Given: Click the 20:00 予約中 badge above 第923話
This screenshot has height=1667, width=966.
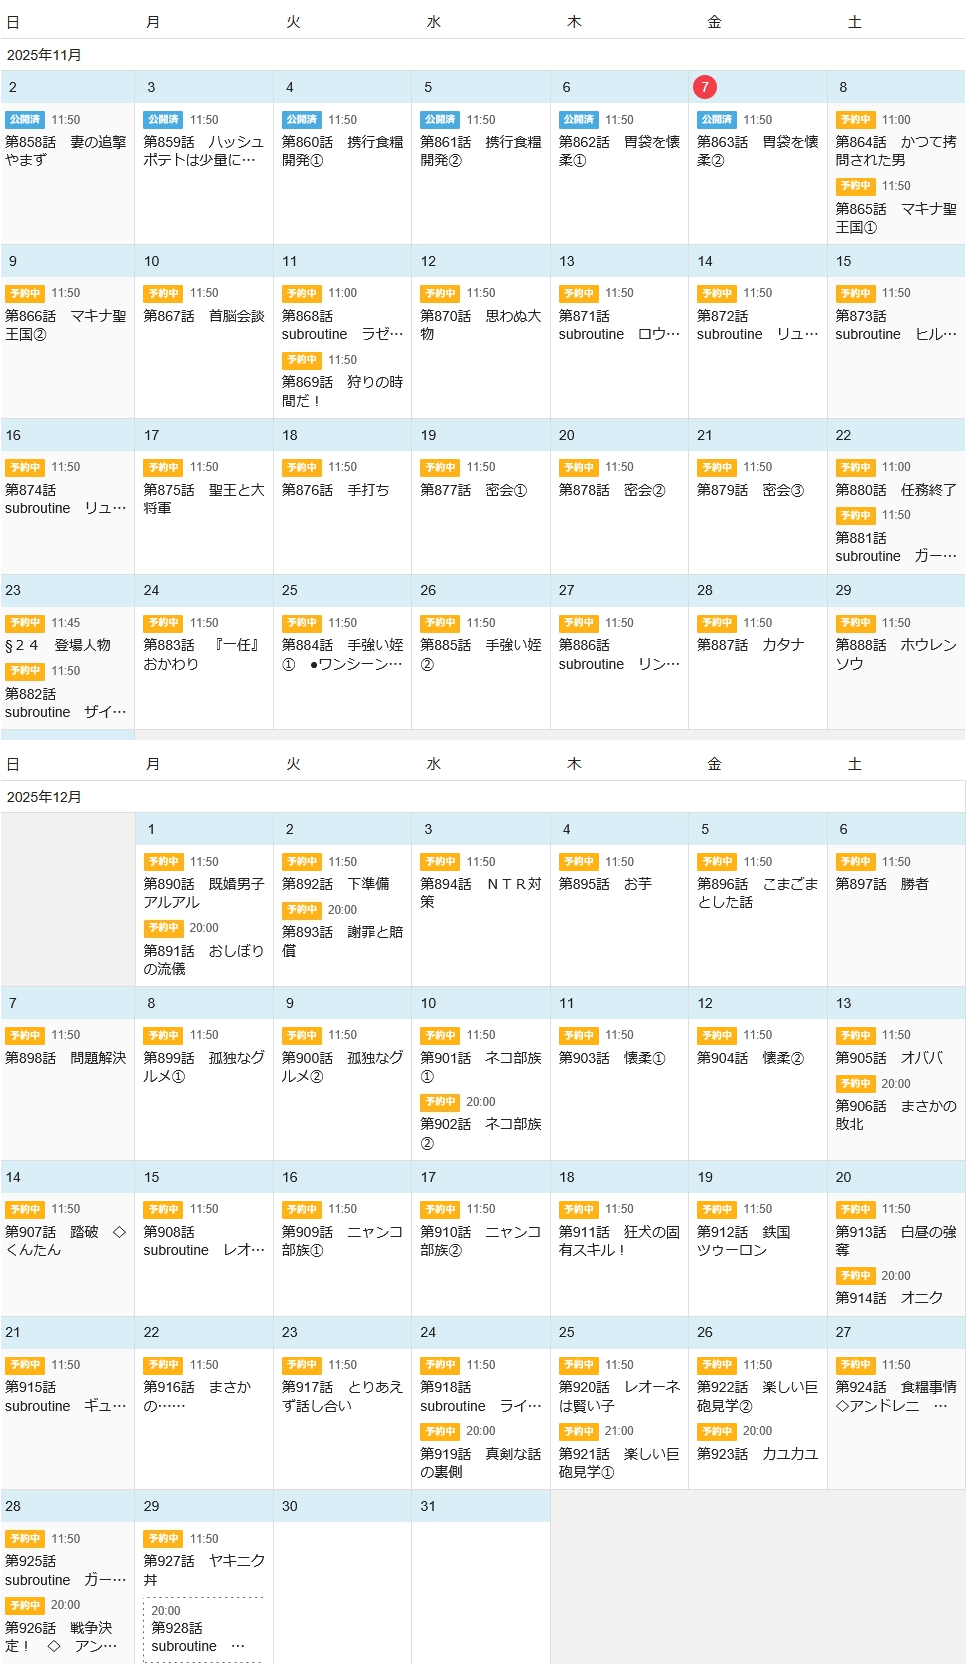Looking at the screenshot, I should (x=717, y=1431).
